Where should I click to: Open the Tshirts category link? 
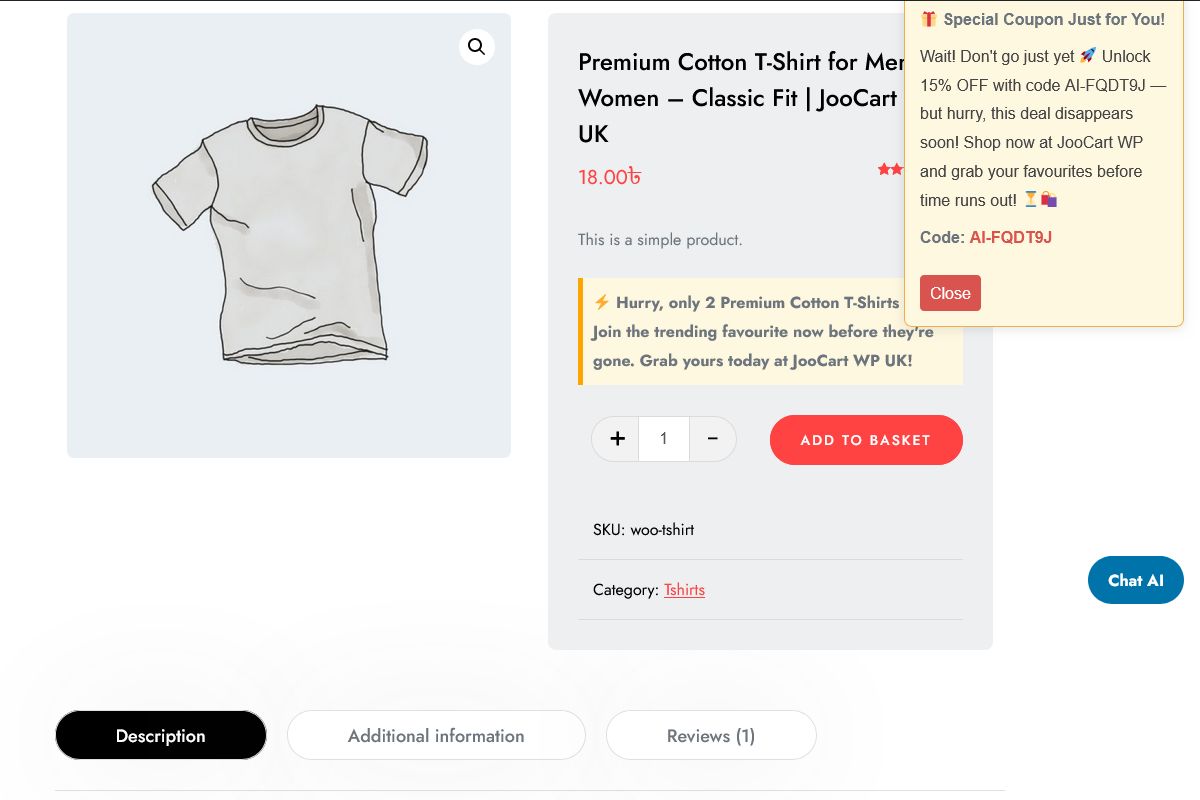pyautogui.click(x=684, y=590)
